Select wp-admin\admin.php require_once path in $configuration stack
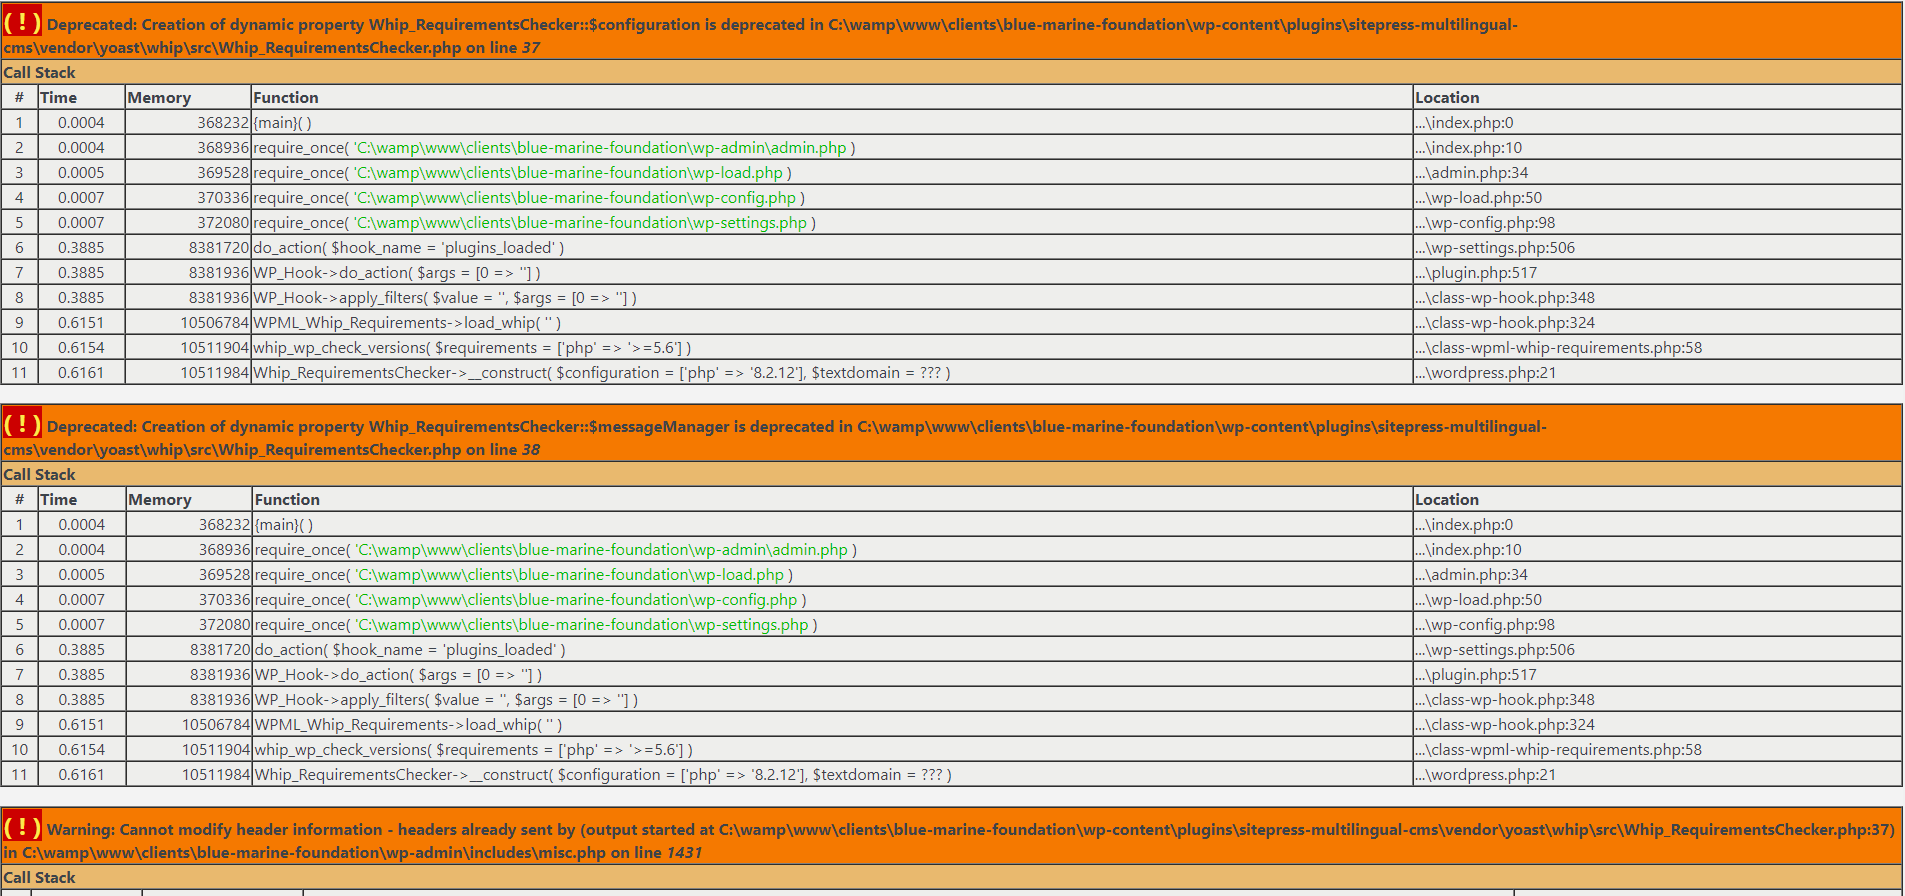 pyautogui.click(x=600, y=147)
